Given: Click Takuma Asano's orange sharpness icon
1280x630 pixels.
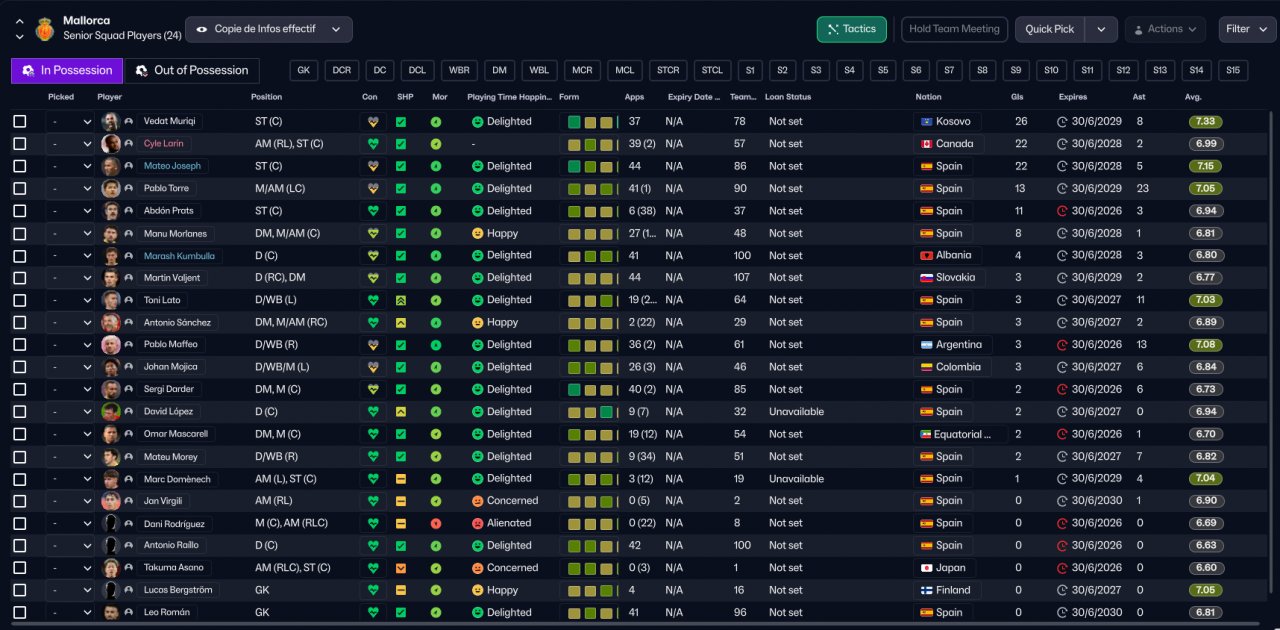Looking at the screenshot, I should coord(401,568).
